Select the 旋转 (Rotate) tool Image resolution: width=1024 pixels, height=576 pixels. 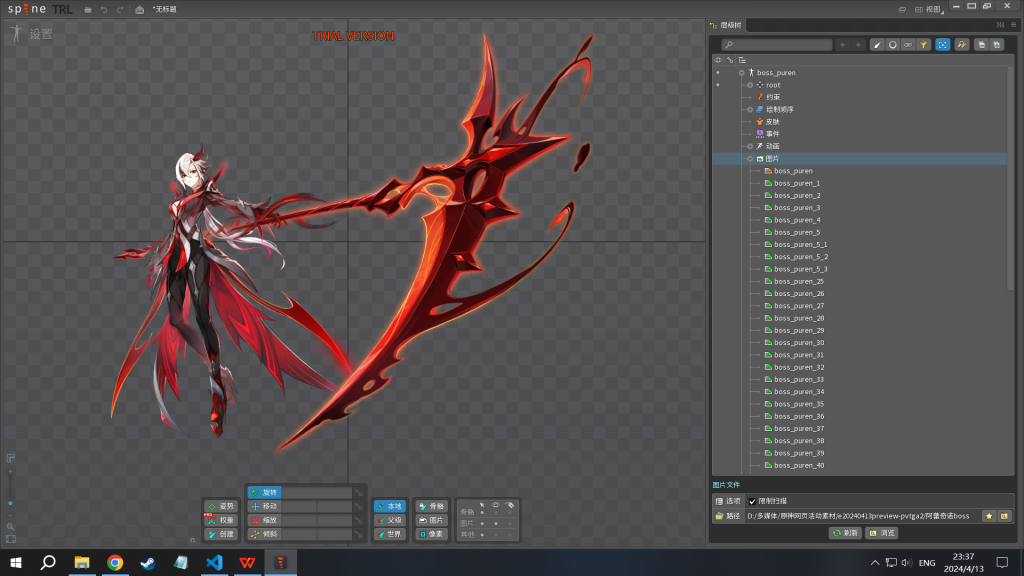[x=264, y=492]
